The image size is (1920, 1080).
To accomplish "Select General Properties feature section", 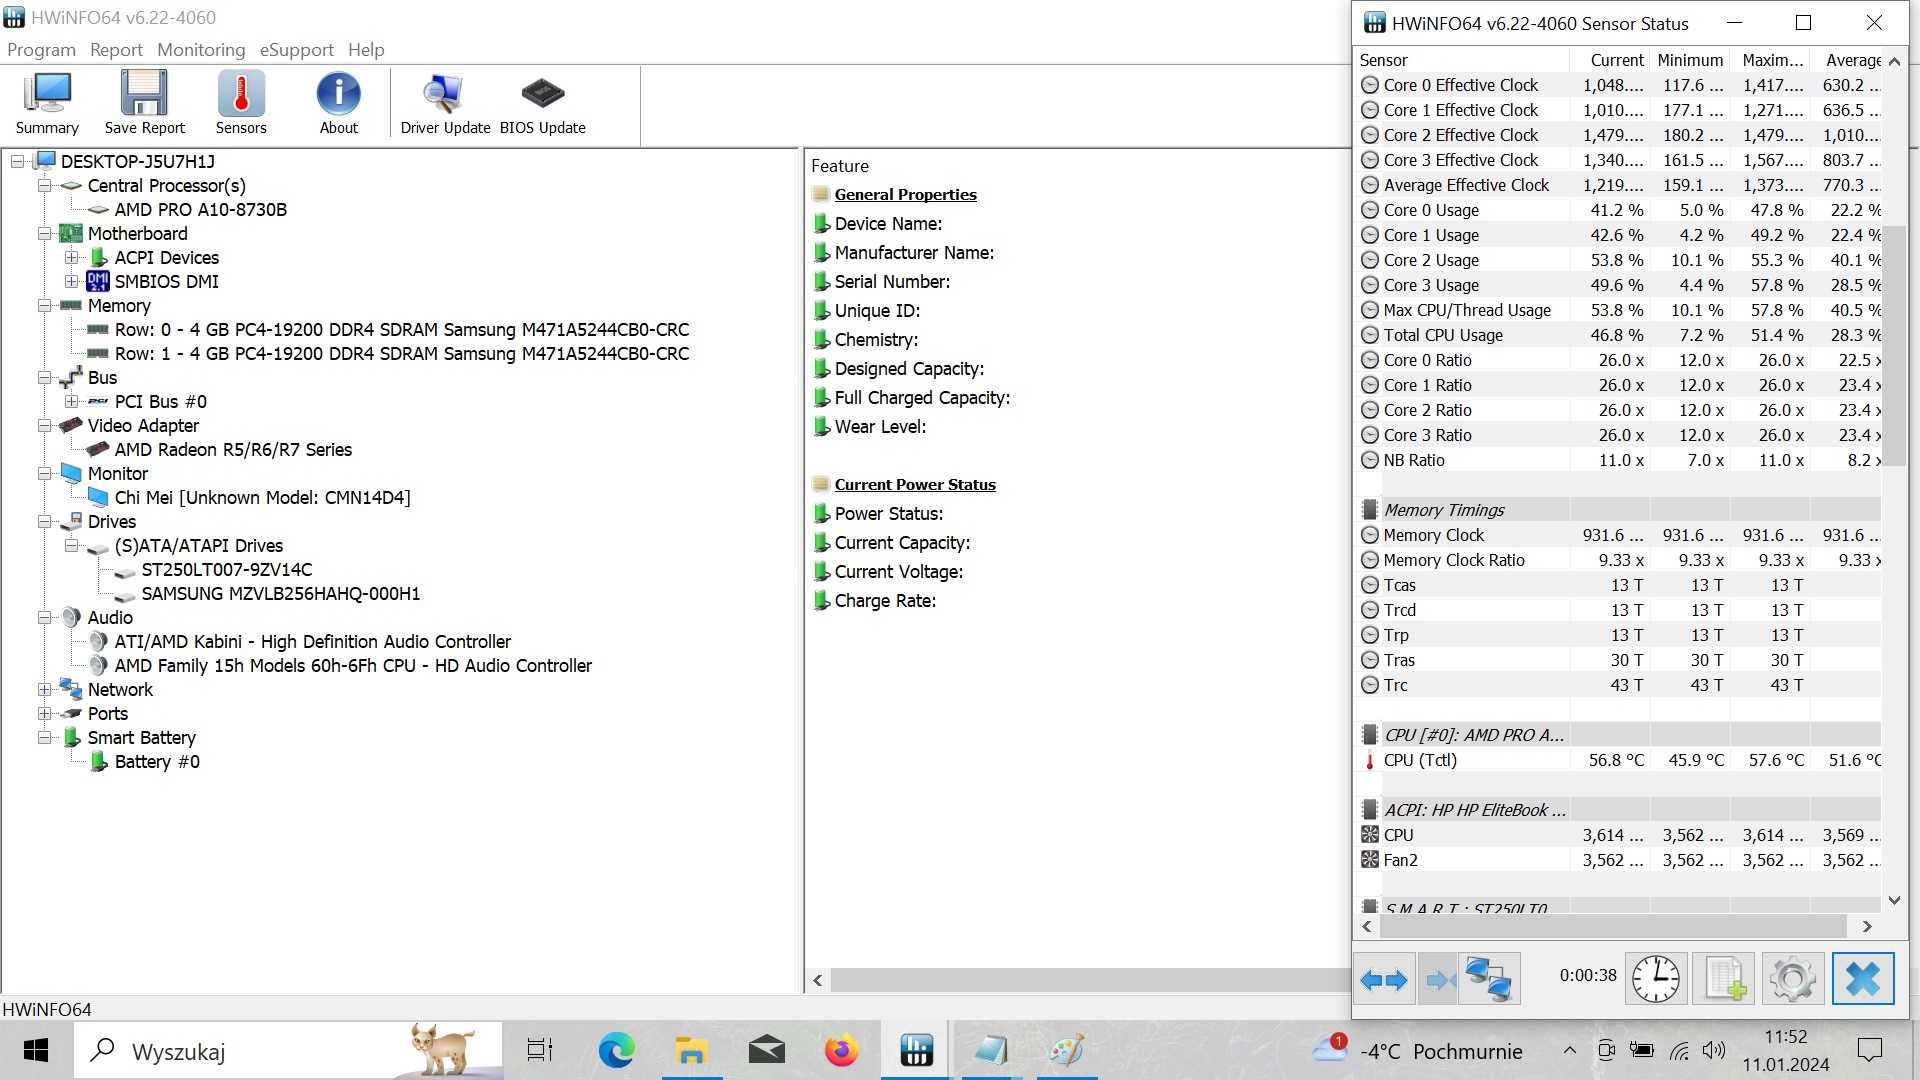I will [x=906, y=194].
